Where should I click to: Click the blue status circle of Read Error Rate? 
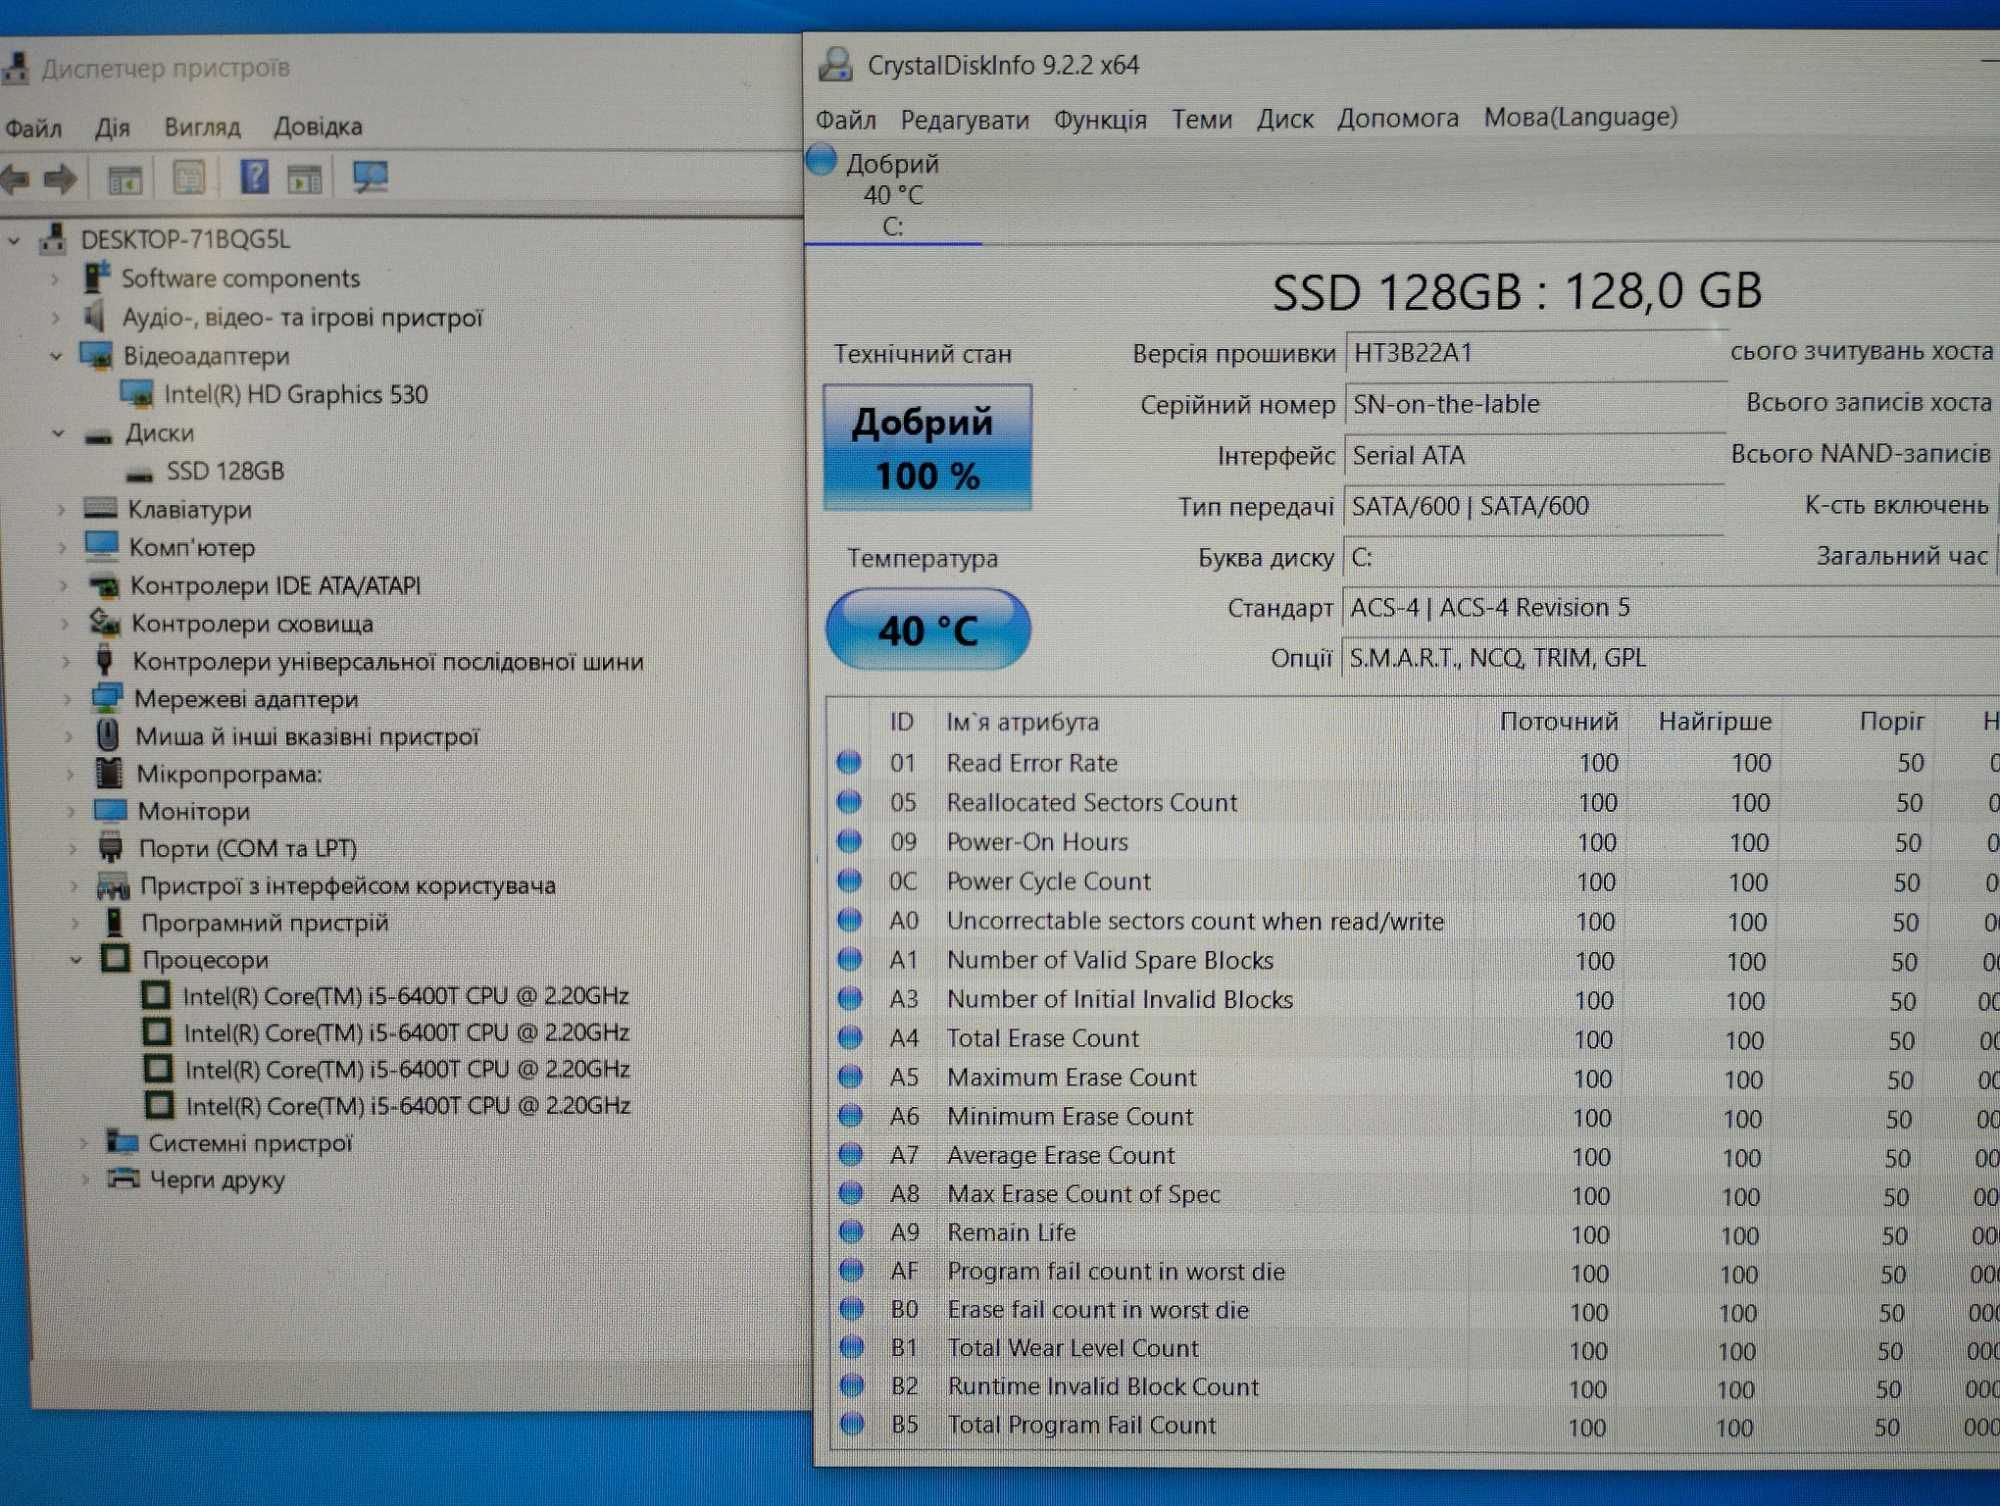849,763
